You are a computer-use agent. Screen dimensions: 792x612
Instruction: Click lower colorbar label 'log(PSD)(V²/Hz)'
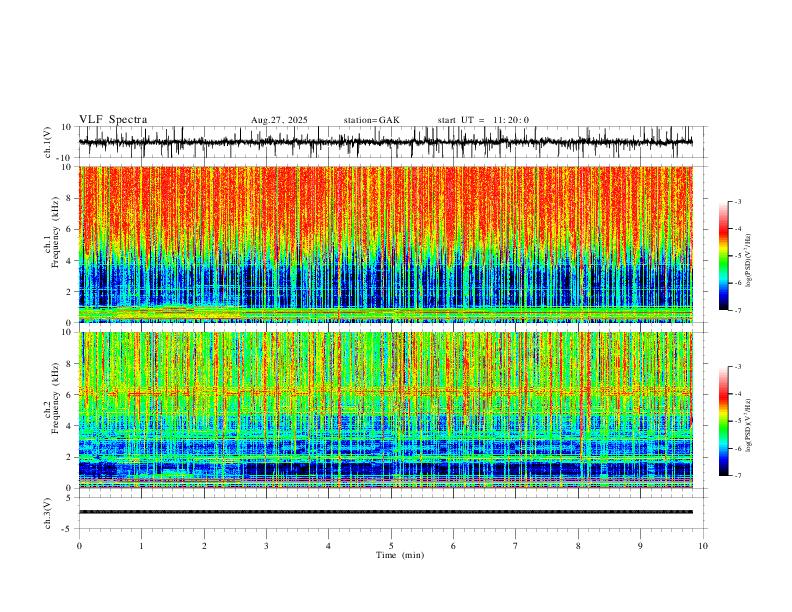click(x=749, y=426)
